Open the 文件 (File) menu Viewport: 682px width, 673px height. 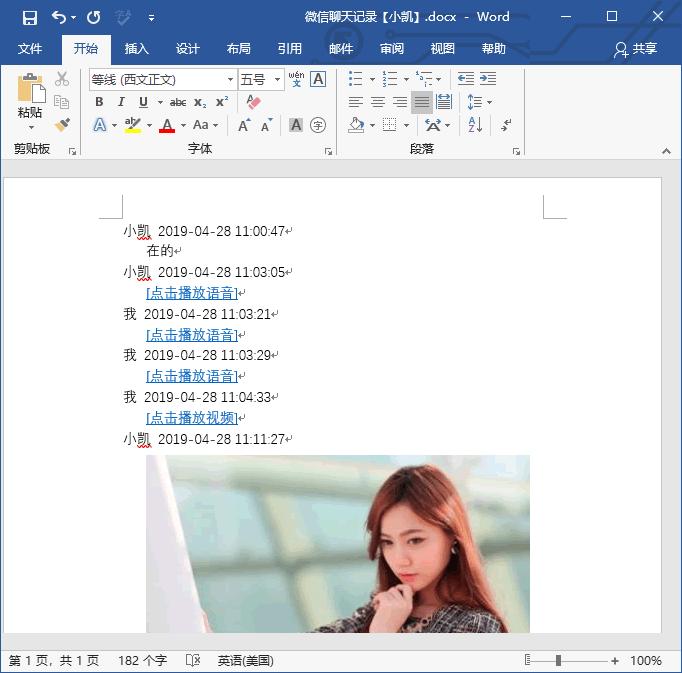(x=30, y=49)
